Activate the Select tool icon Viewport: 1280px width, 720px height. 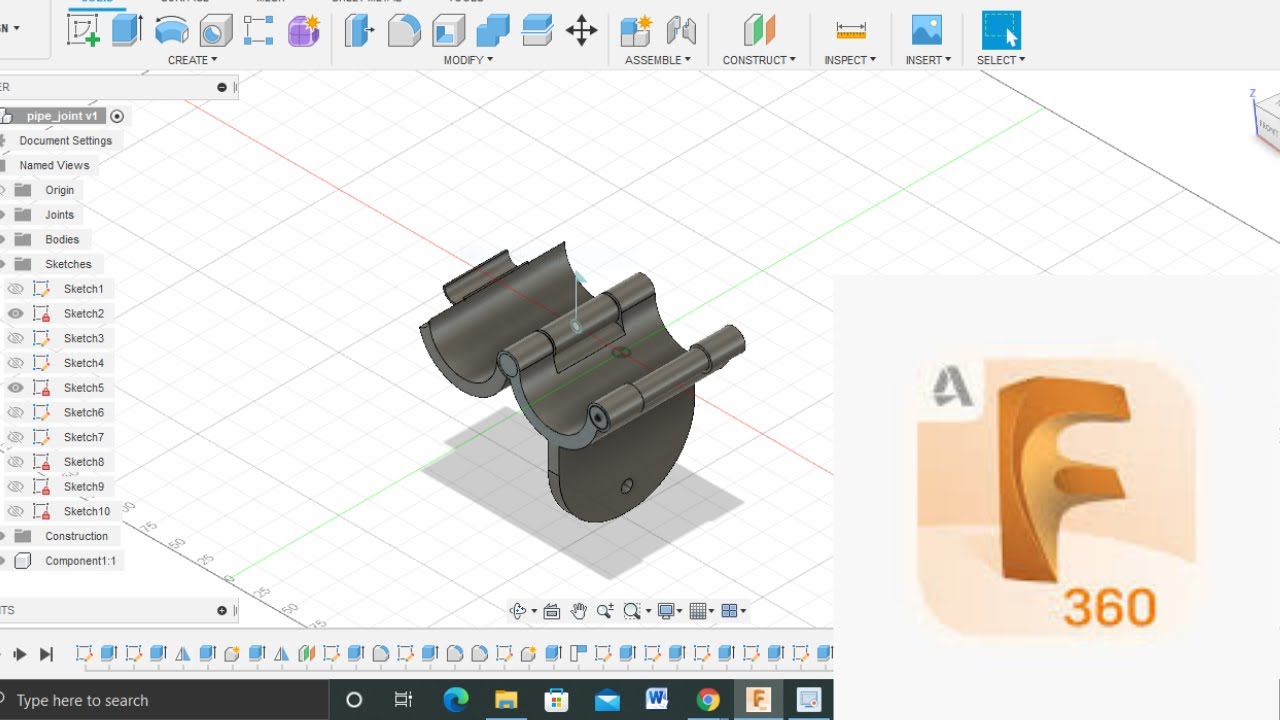[1001, 30]
